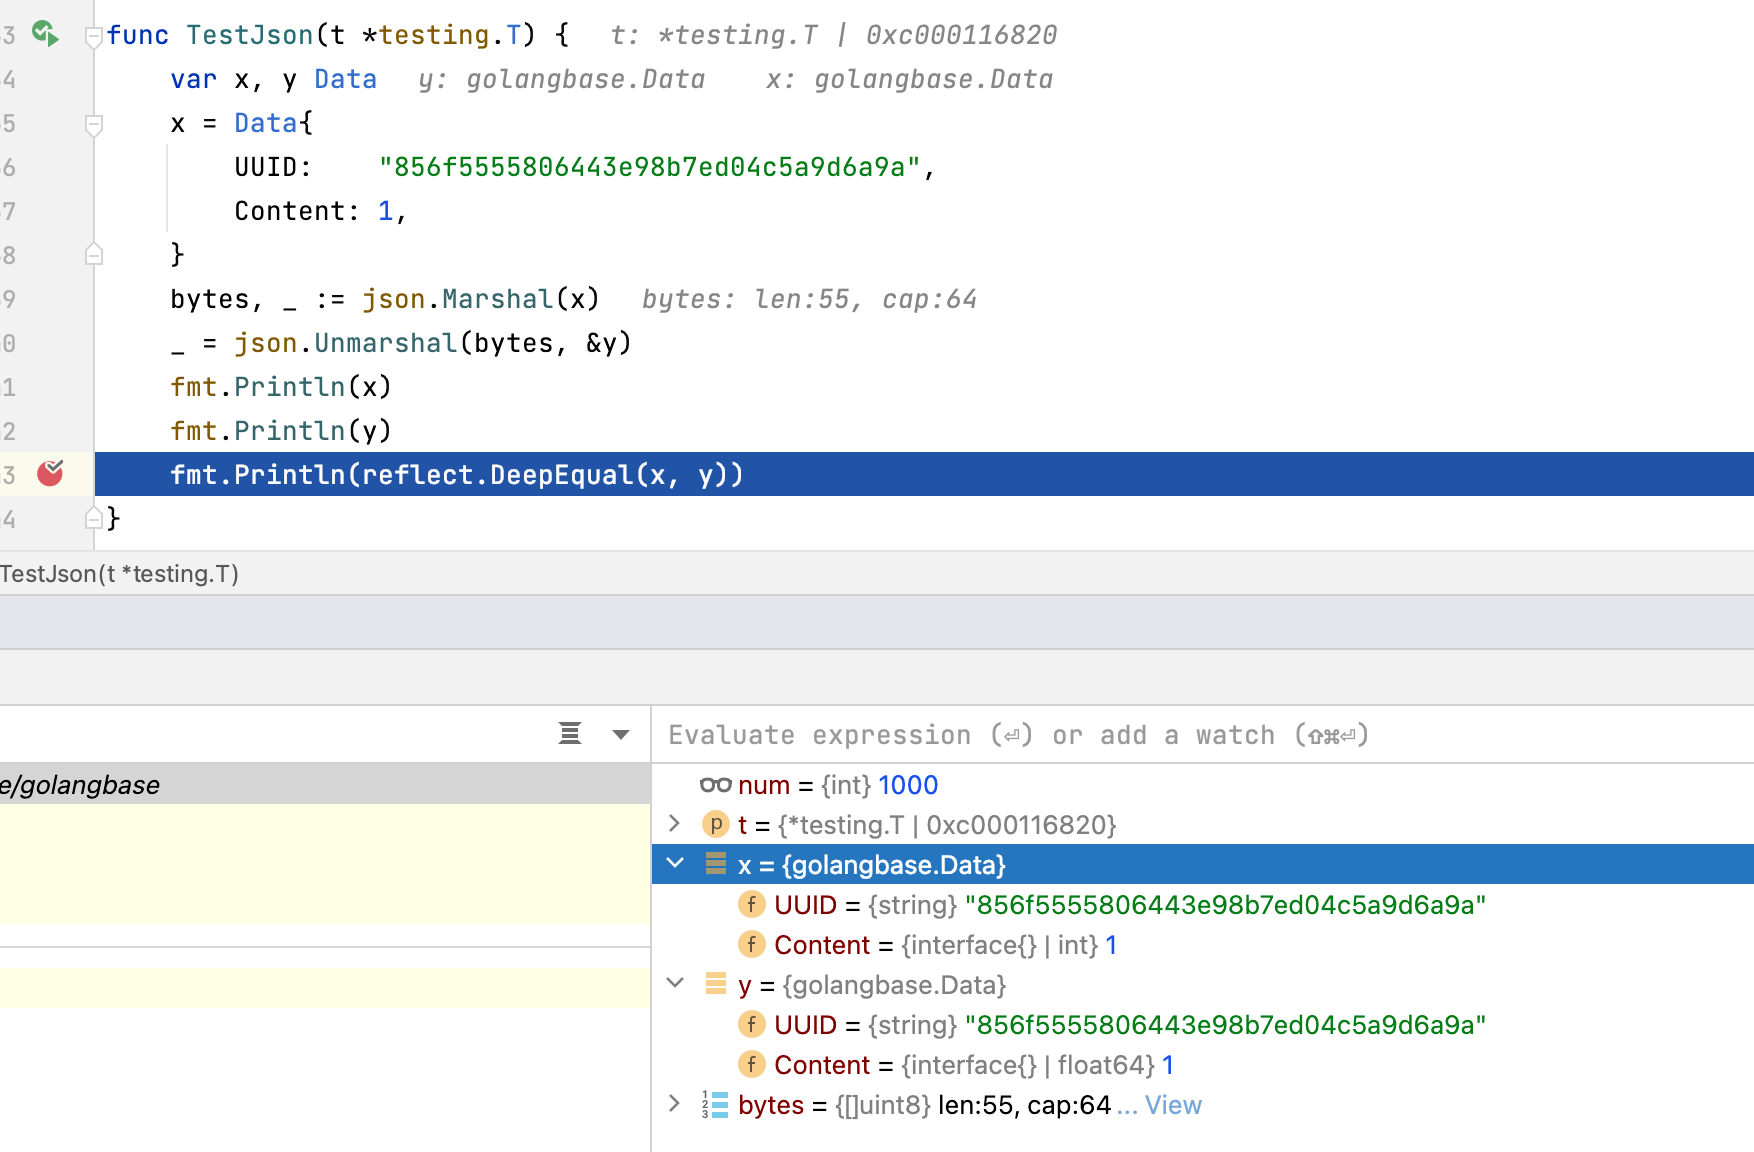This screenshot has width=1754, height=1152.
Task: Click field icon for y's UUID
Action: coord(751,1024)
